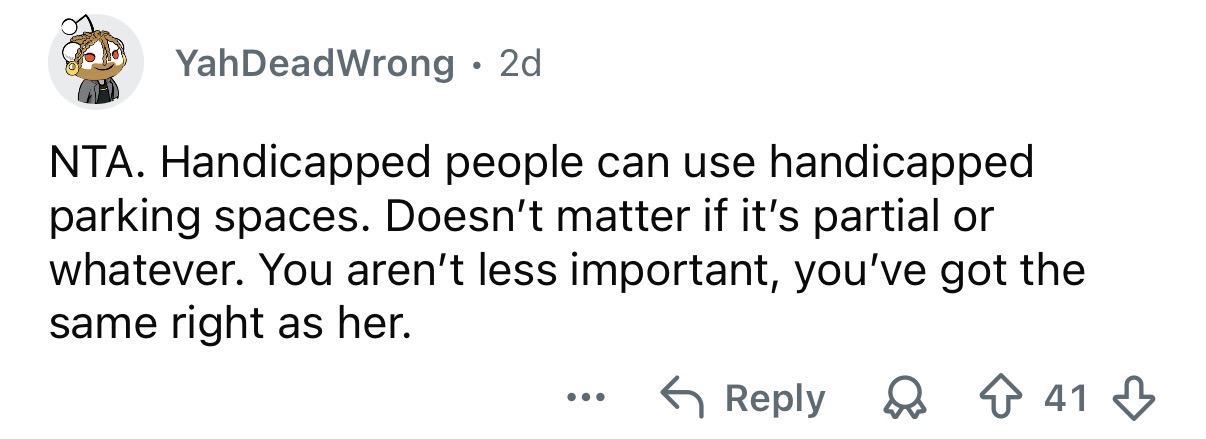Click the word "Handicapped" right after NTA

[x=276, y=164]
